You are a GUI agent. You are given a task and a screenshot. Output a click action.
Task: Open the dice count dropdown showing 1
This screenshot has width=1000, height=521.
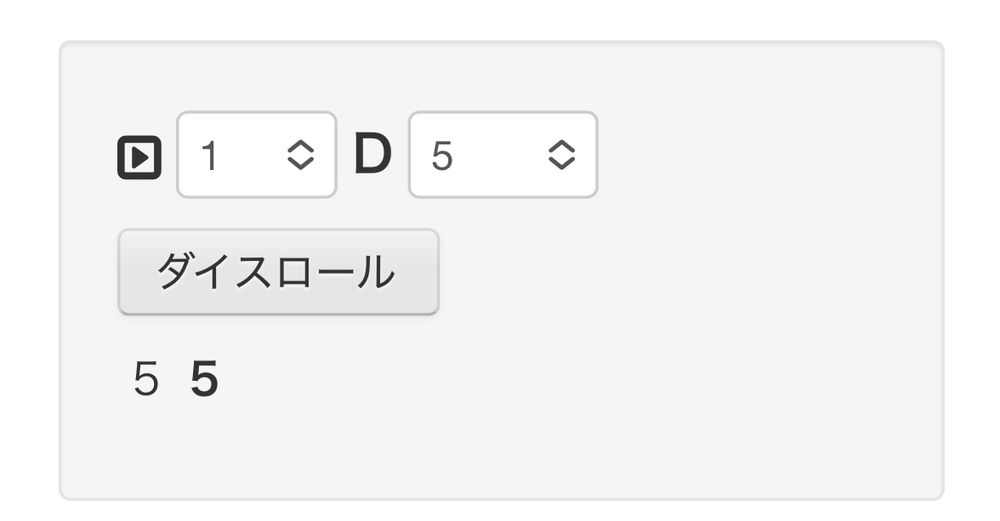tap(256, 155)
